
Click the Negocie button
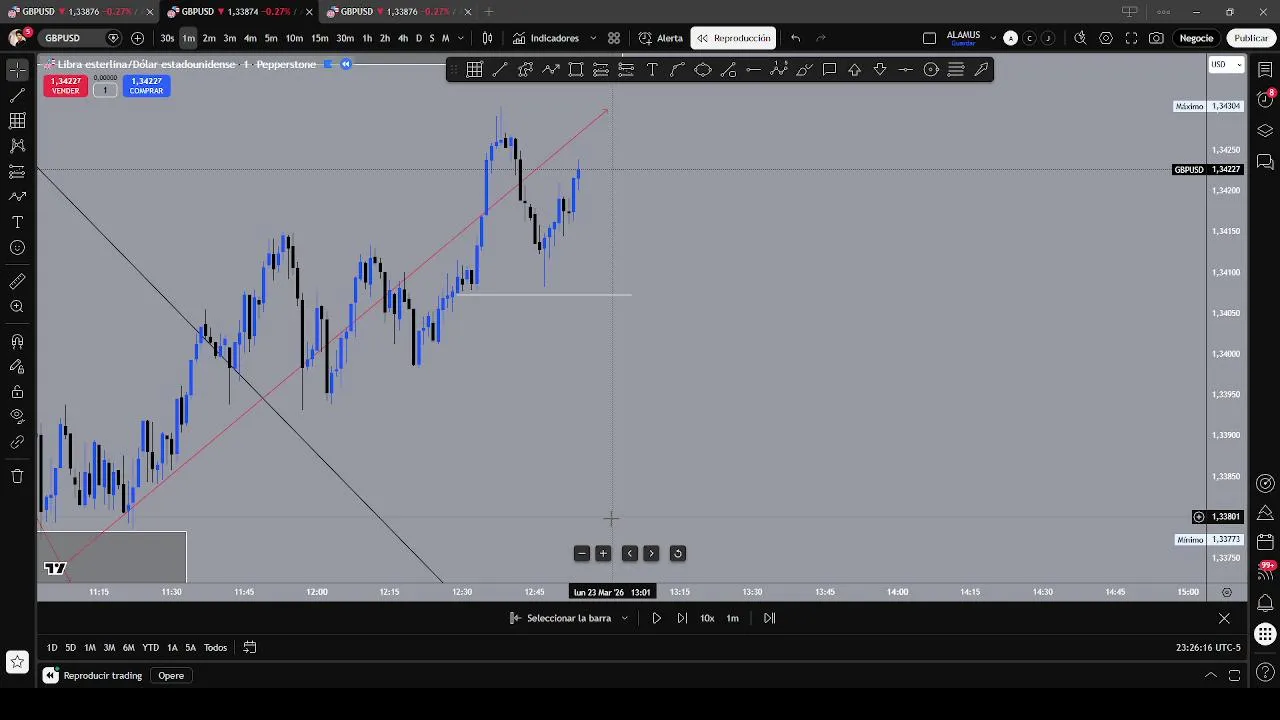click(x=1196, y=38)
